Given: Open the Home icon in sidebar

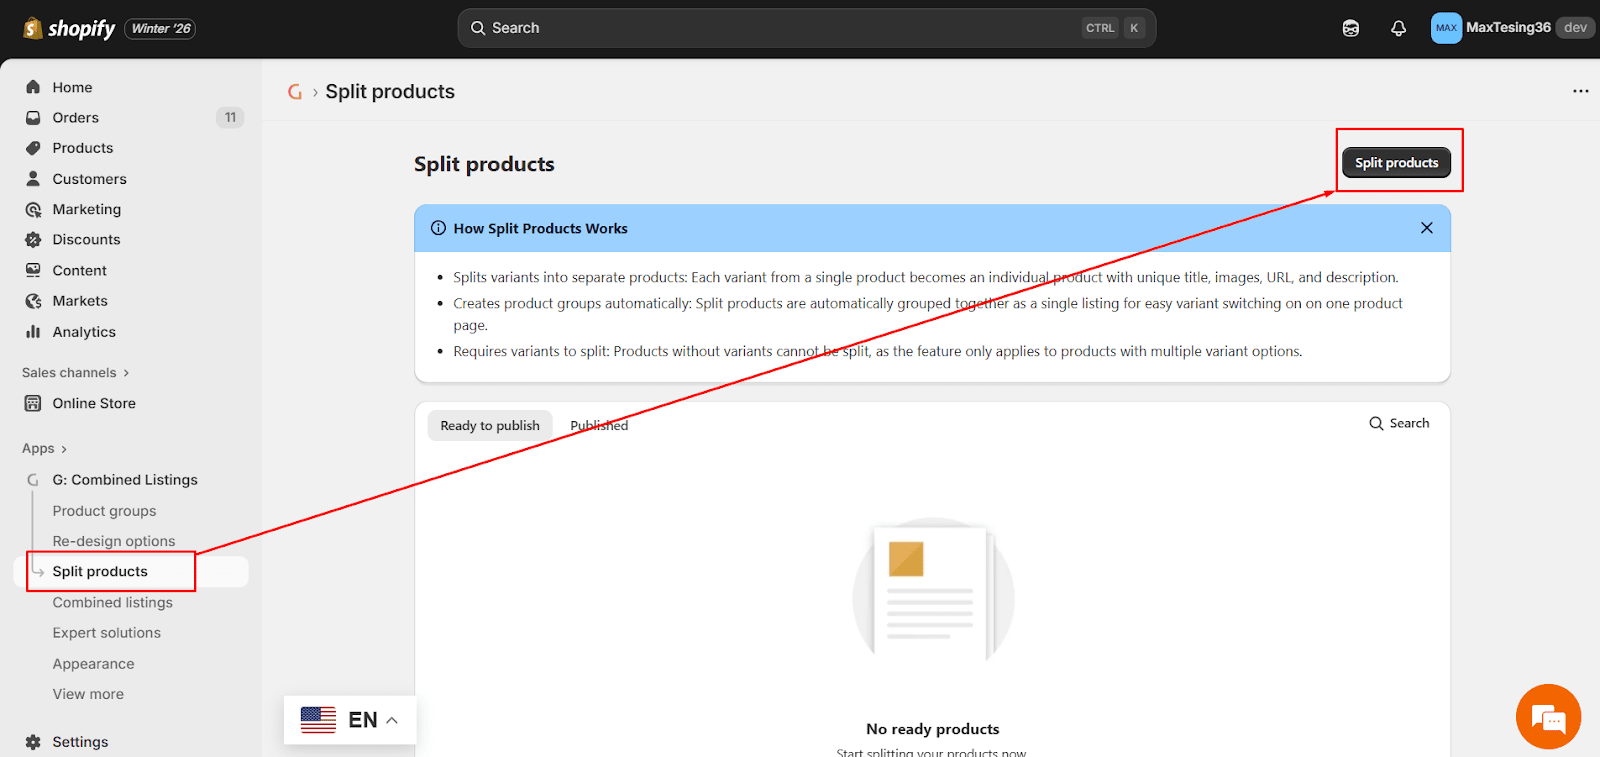Looking at the screenshot, I should pyautogui.click(x=33, y=87).
